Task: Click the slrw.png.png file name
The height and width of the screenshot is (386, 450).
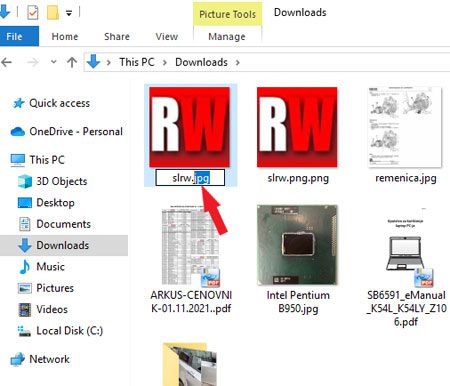Action: pyautogui.click(x=298, y=178)
